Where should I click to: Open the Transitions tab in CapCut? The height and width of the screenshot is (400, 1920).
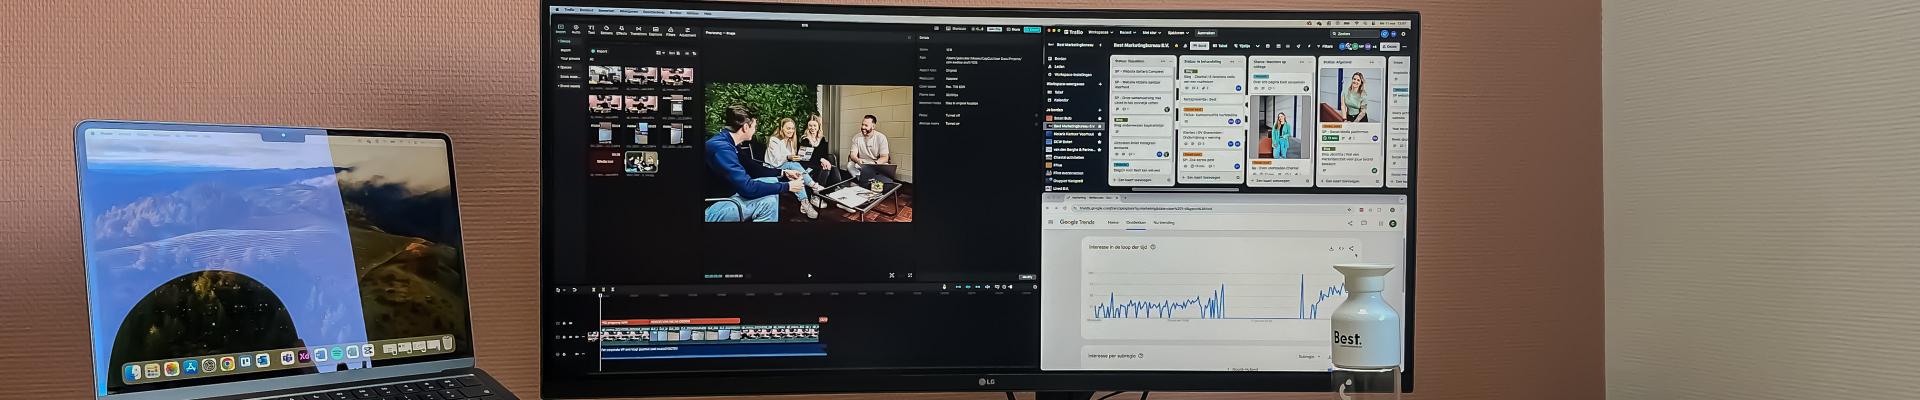[638, 30]
